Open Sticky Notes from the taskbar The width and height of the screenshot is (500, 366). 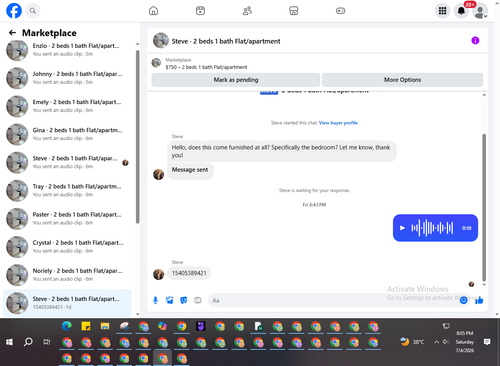click(x=86, y=326)
